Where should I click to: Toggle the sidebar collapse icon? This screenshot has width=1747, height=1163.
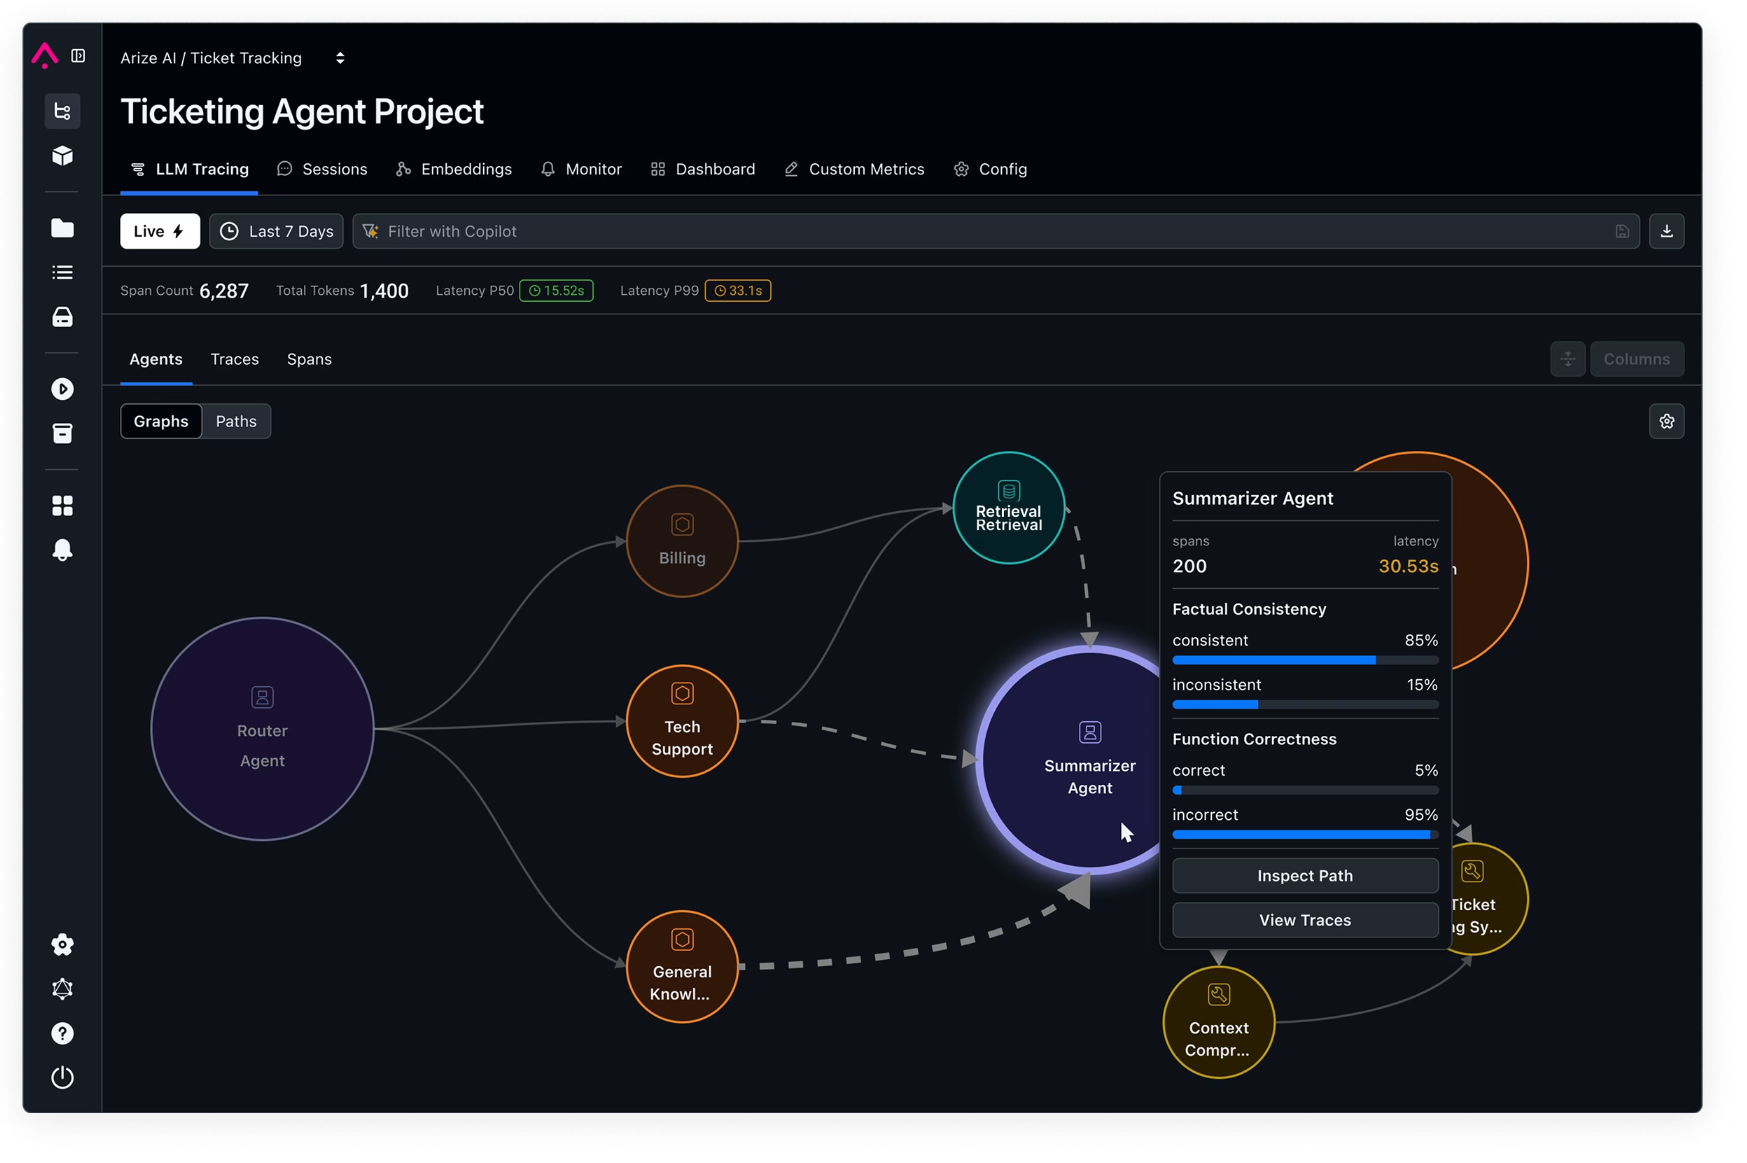[x=78, y=56]
